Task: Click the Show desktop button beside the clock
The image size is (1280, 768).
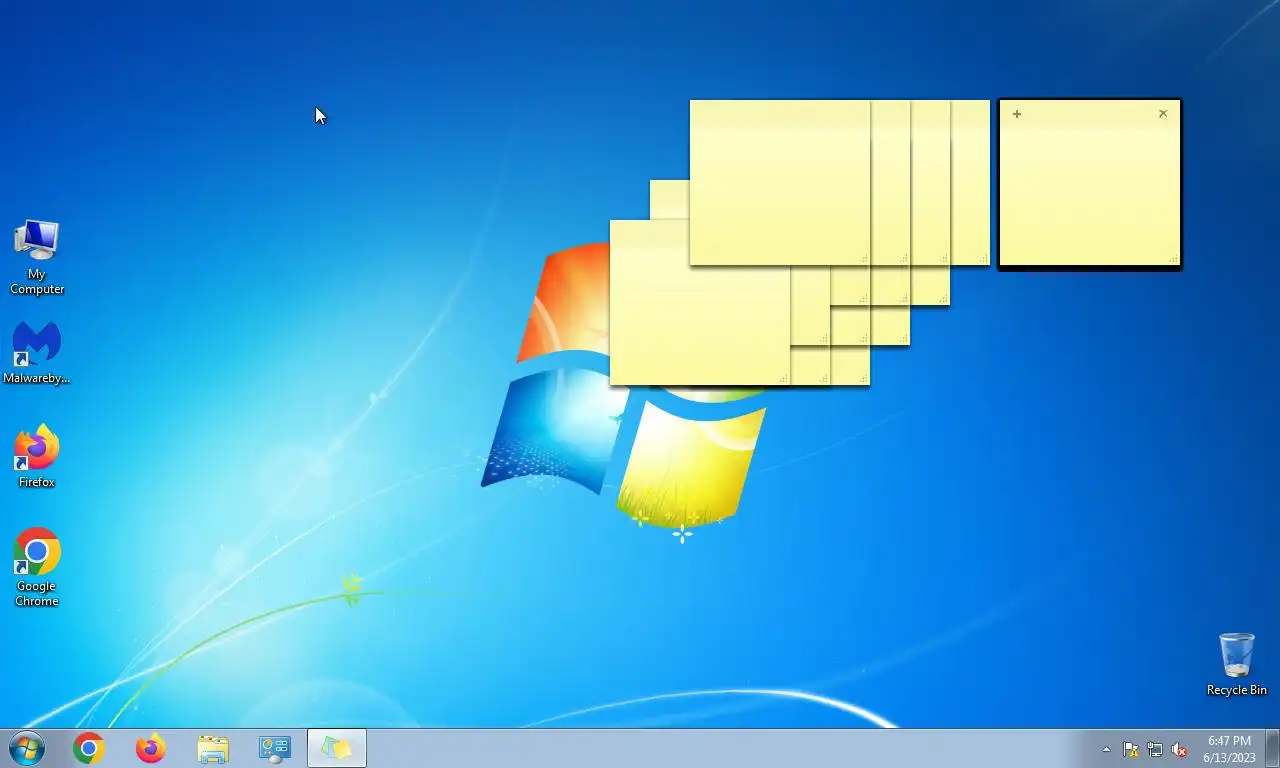Action: (x=1272, y=748)
